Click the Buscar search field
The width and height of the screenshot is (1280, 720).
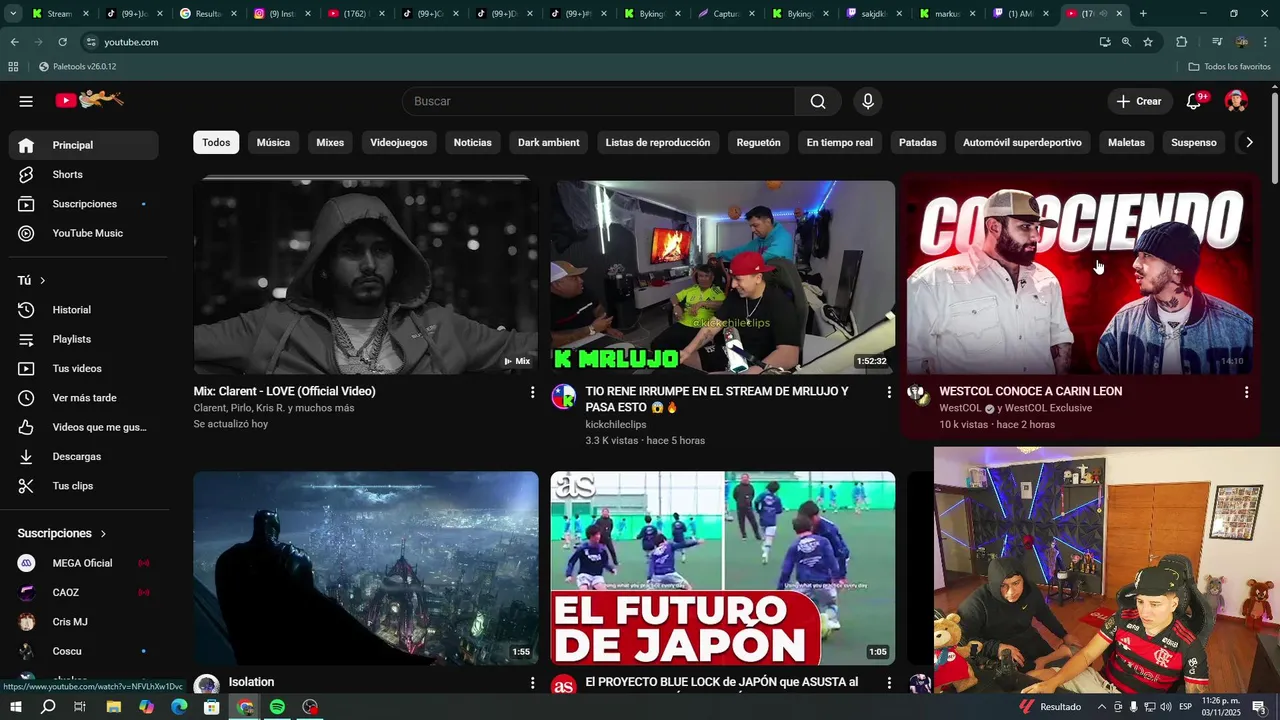599,101
